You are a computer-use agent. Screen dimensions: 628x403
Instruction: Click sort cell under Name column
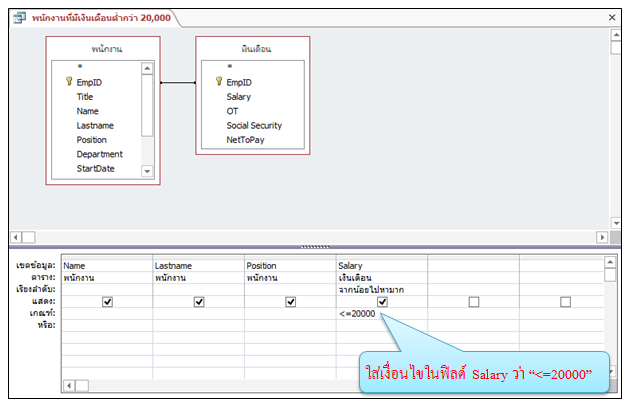pos(107,290)
